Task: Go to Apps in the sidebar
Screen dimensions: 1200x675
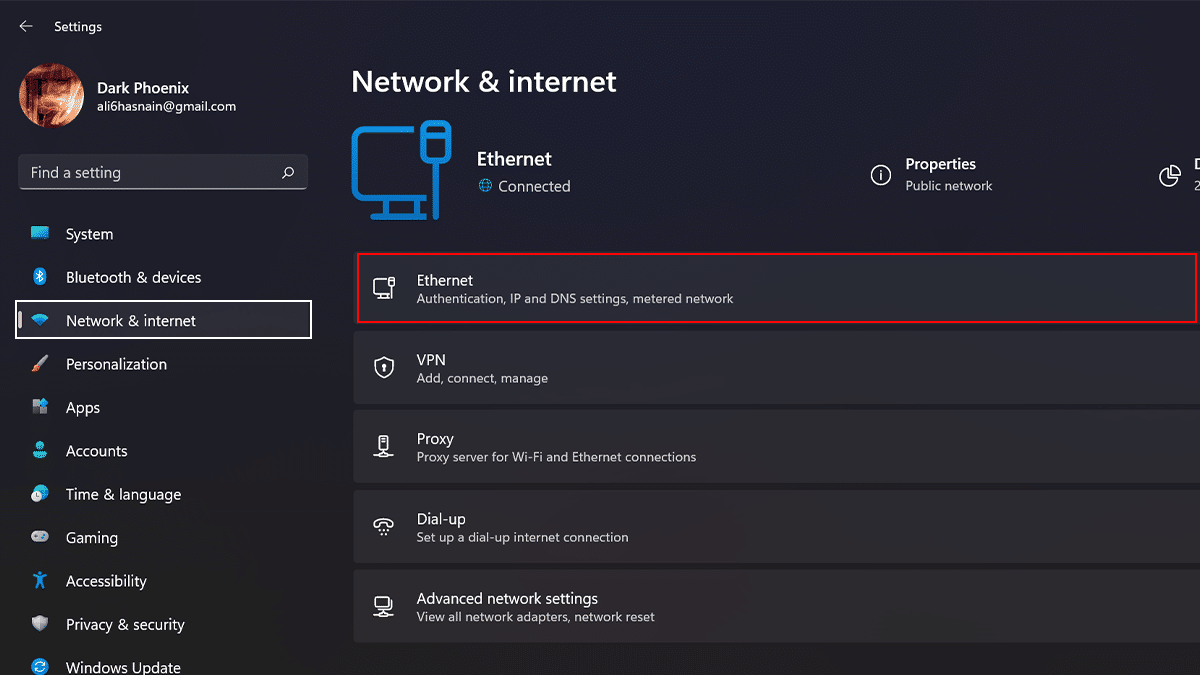Action: pyautogui.click(x=83, y=408)
